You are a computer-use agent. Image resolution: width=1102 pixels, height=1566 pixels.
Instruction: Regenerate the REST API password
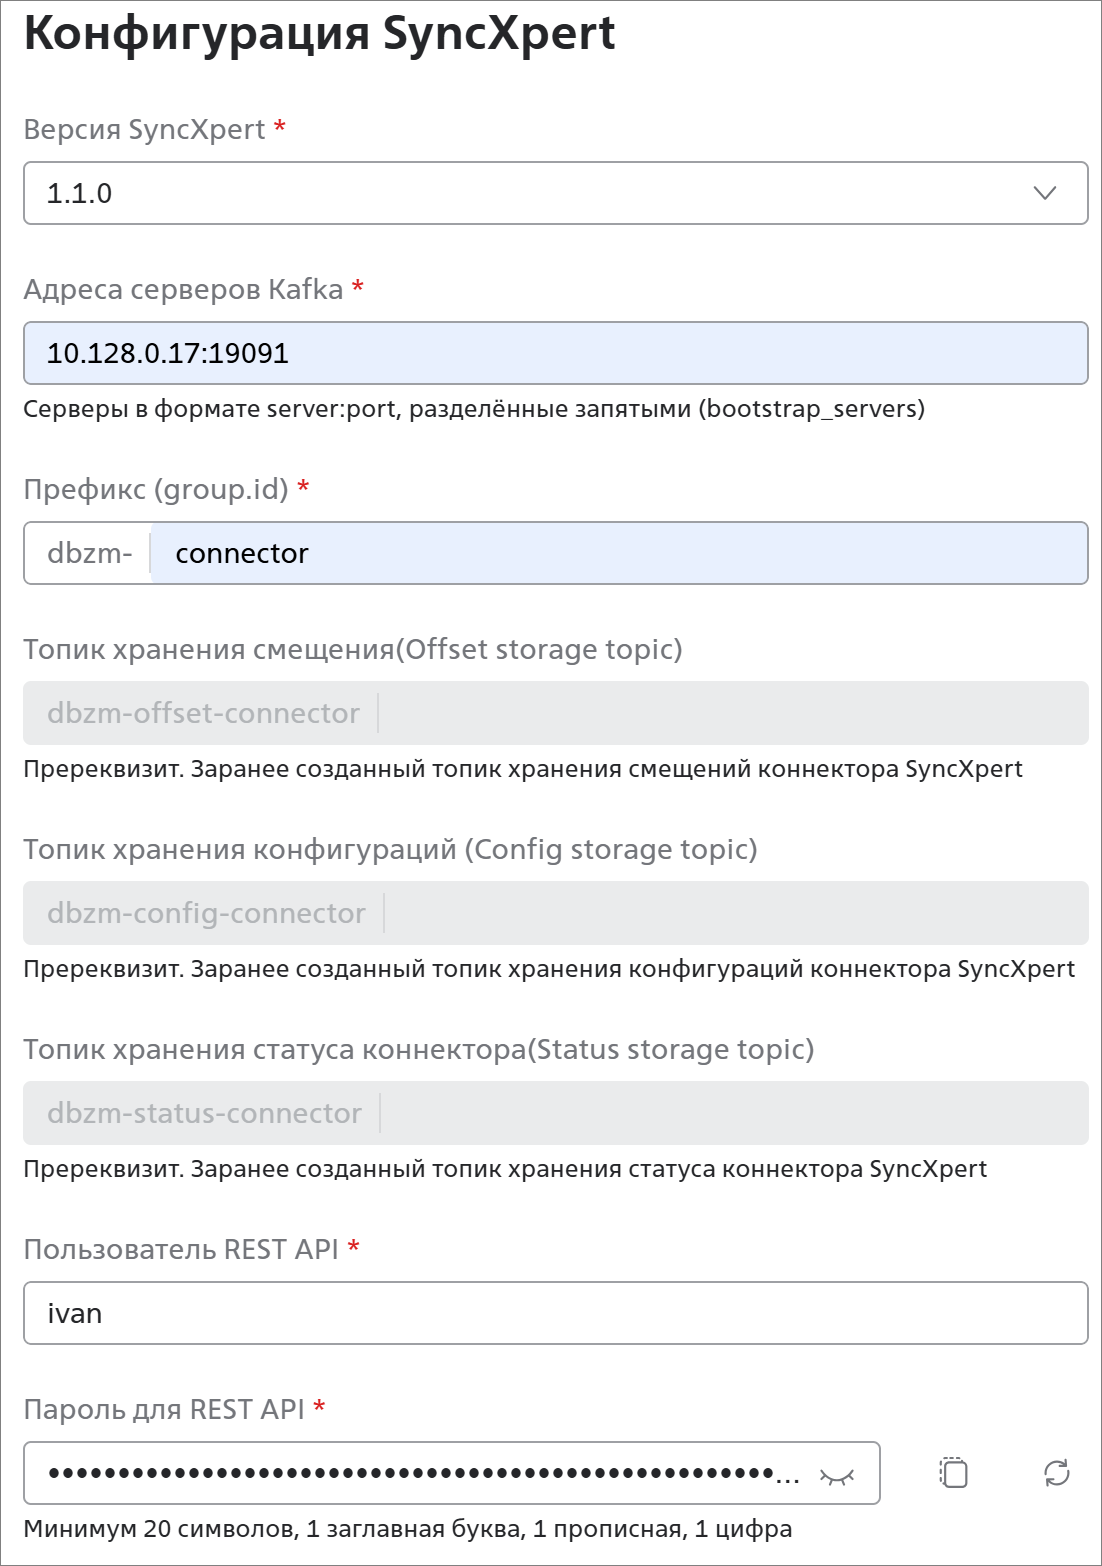[1057, 1473]
